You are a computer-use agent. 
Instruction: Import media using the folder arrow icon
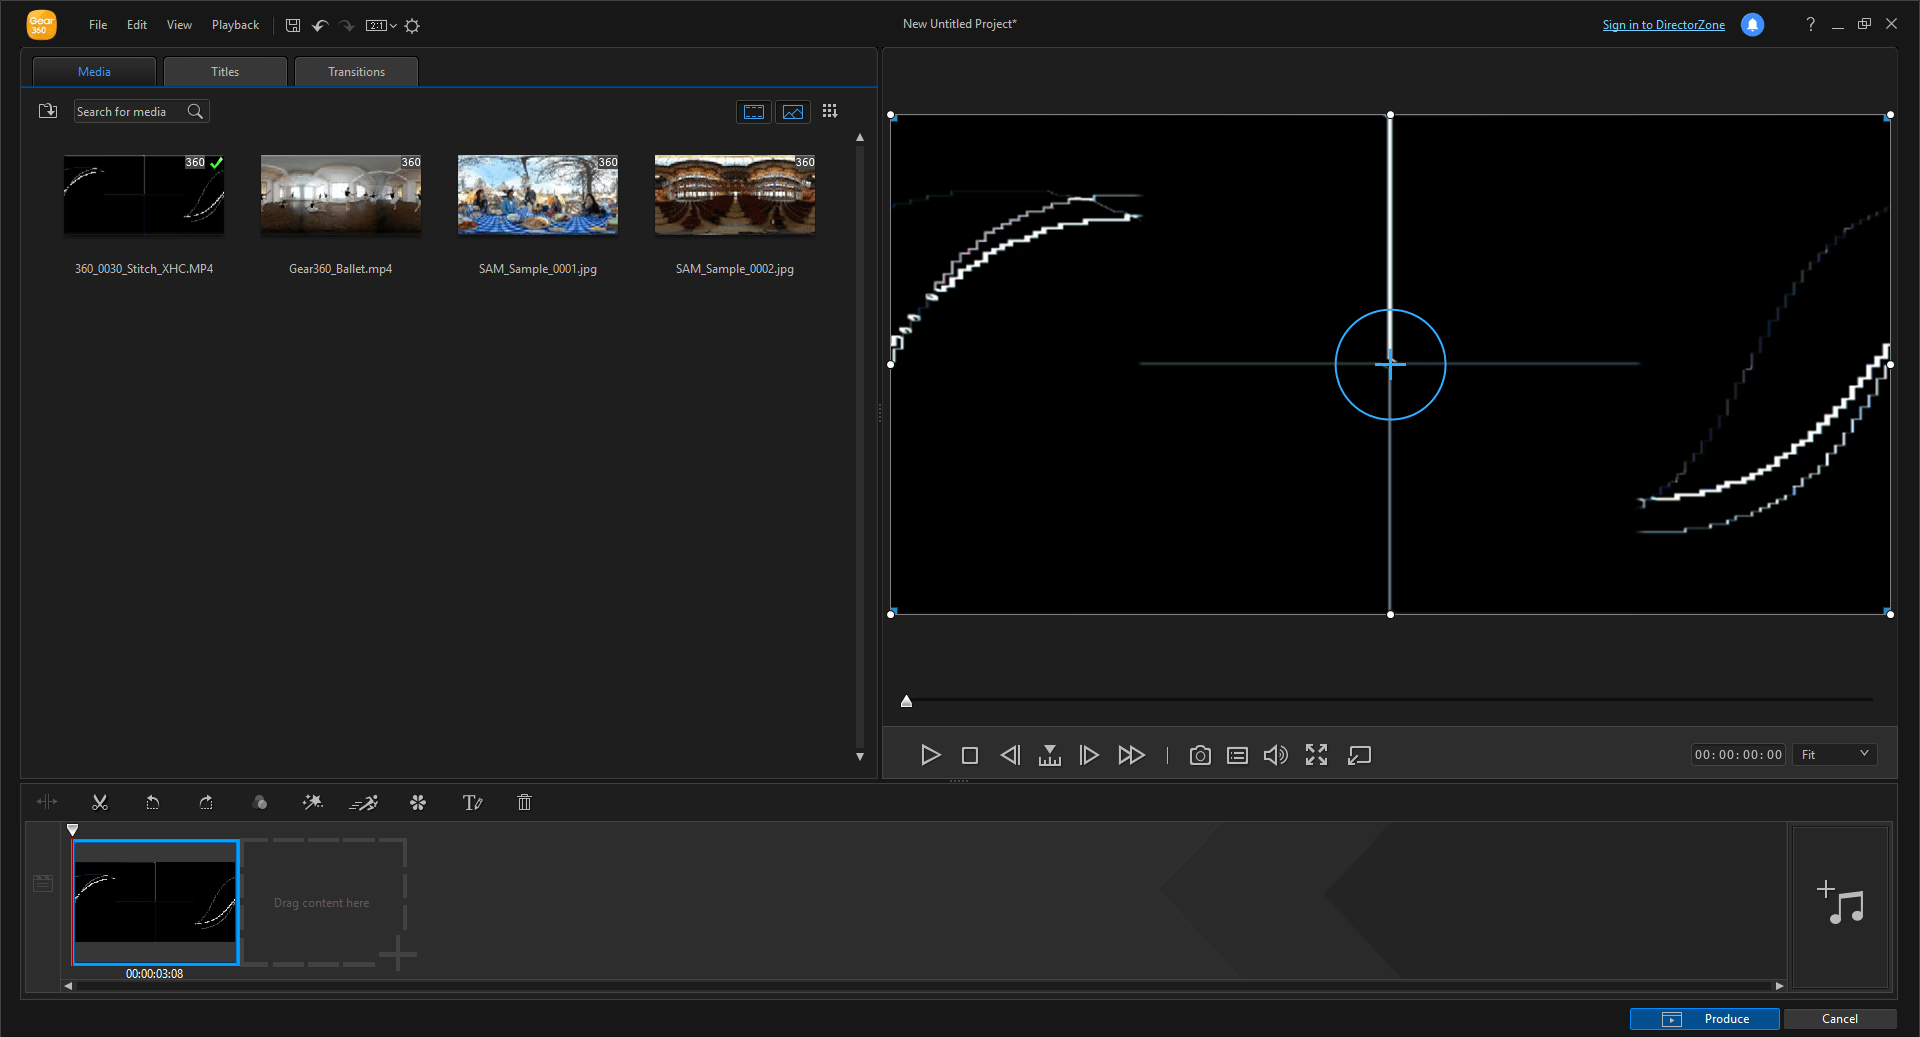click(x=48, y=111)
